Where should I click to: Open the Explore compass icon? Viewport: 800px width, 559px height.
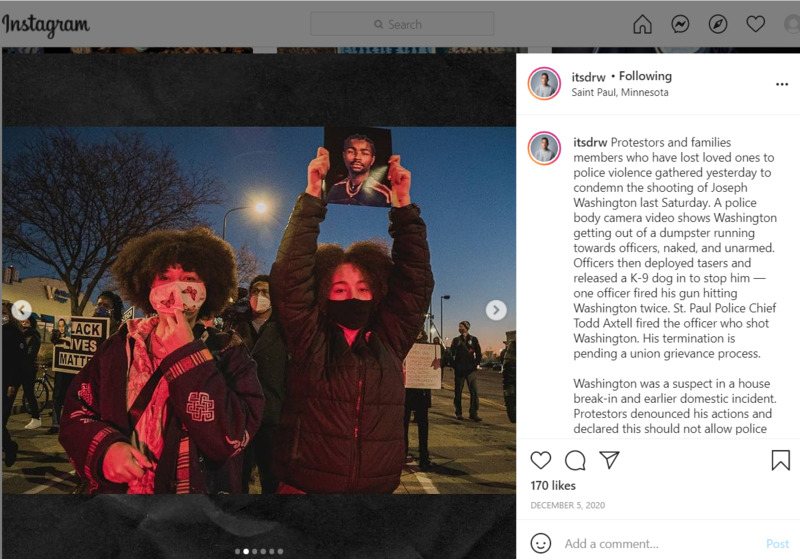[x=718, y=24]
